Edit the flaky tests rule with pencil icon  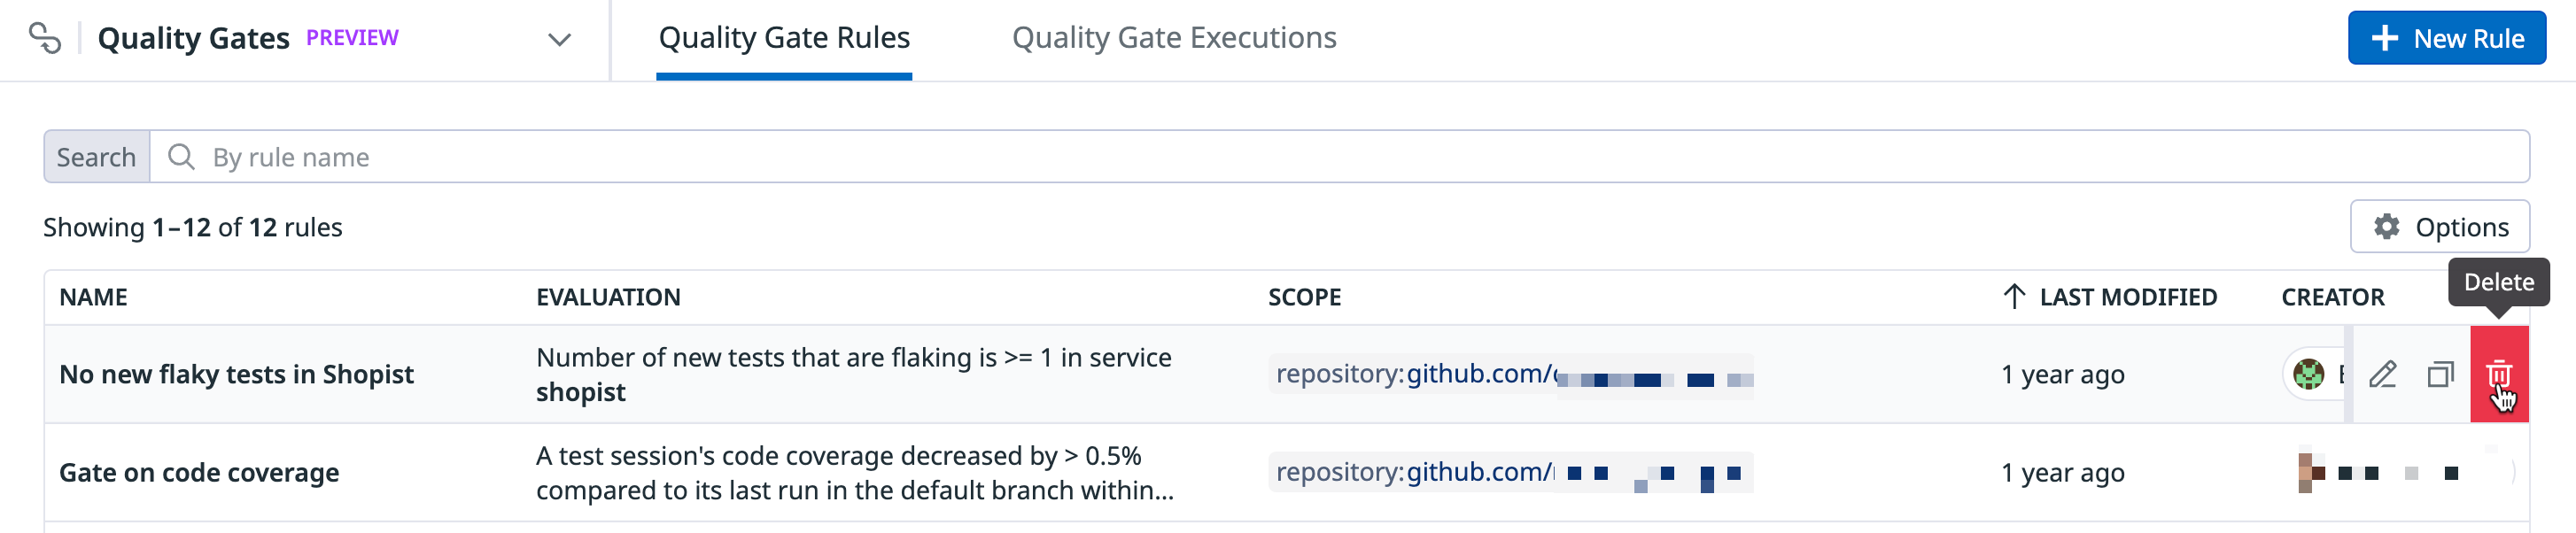pyautogui.click(x=2383, y=375)
